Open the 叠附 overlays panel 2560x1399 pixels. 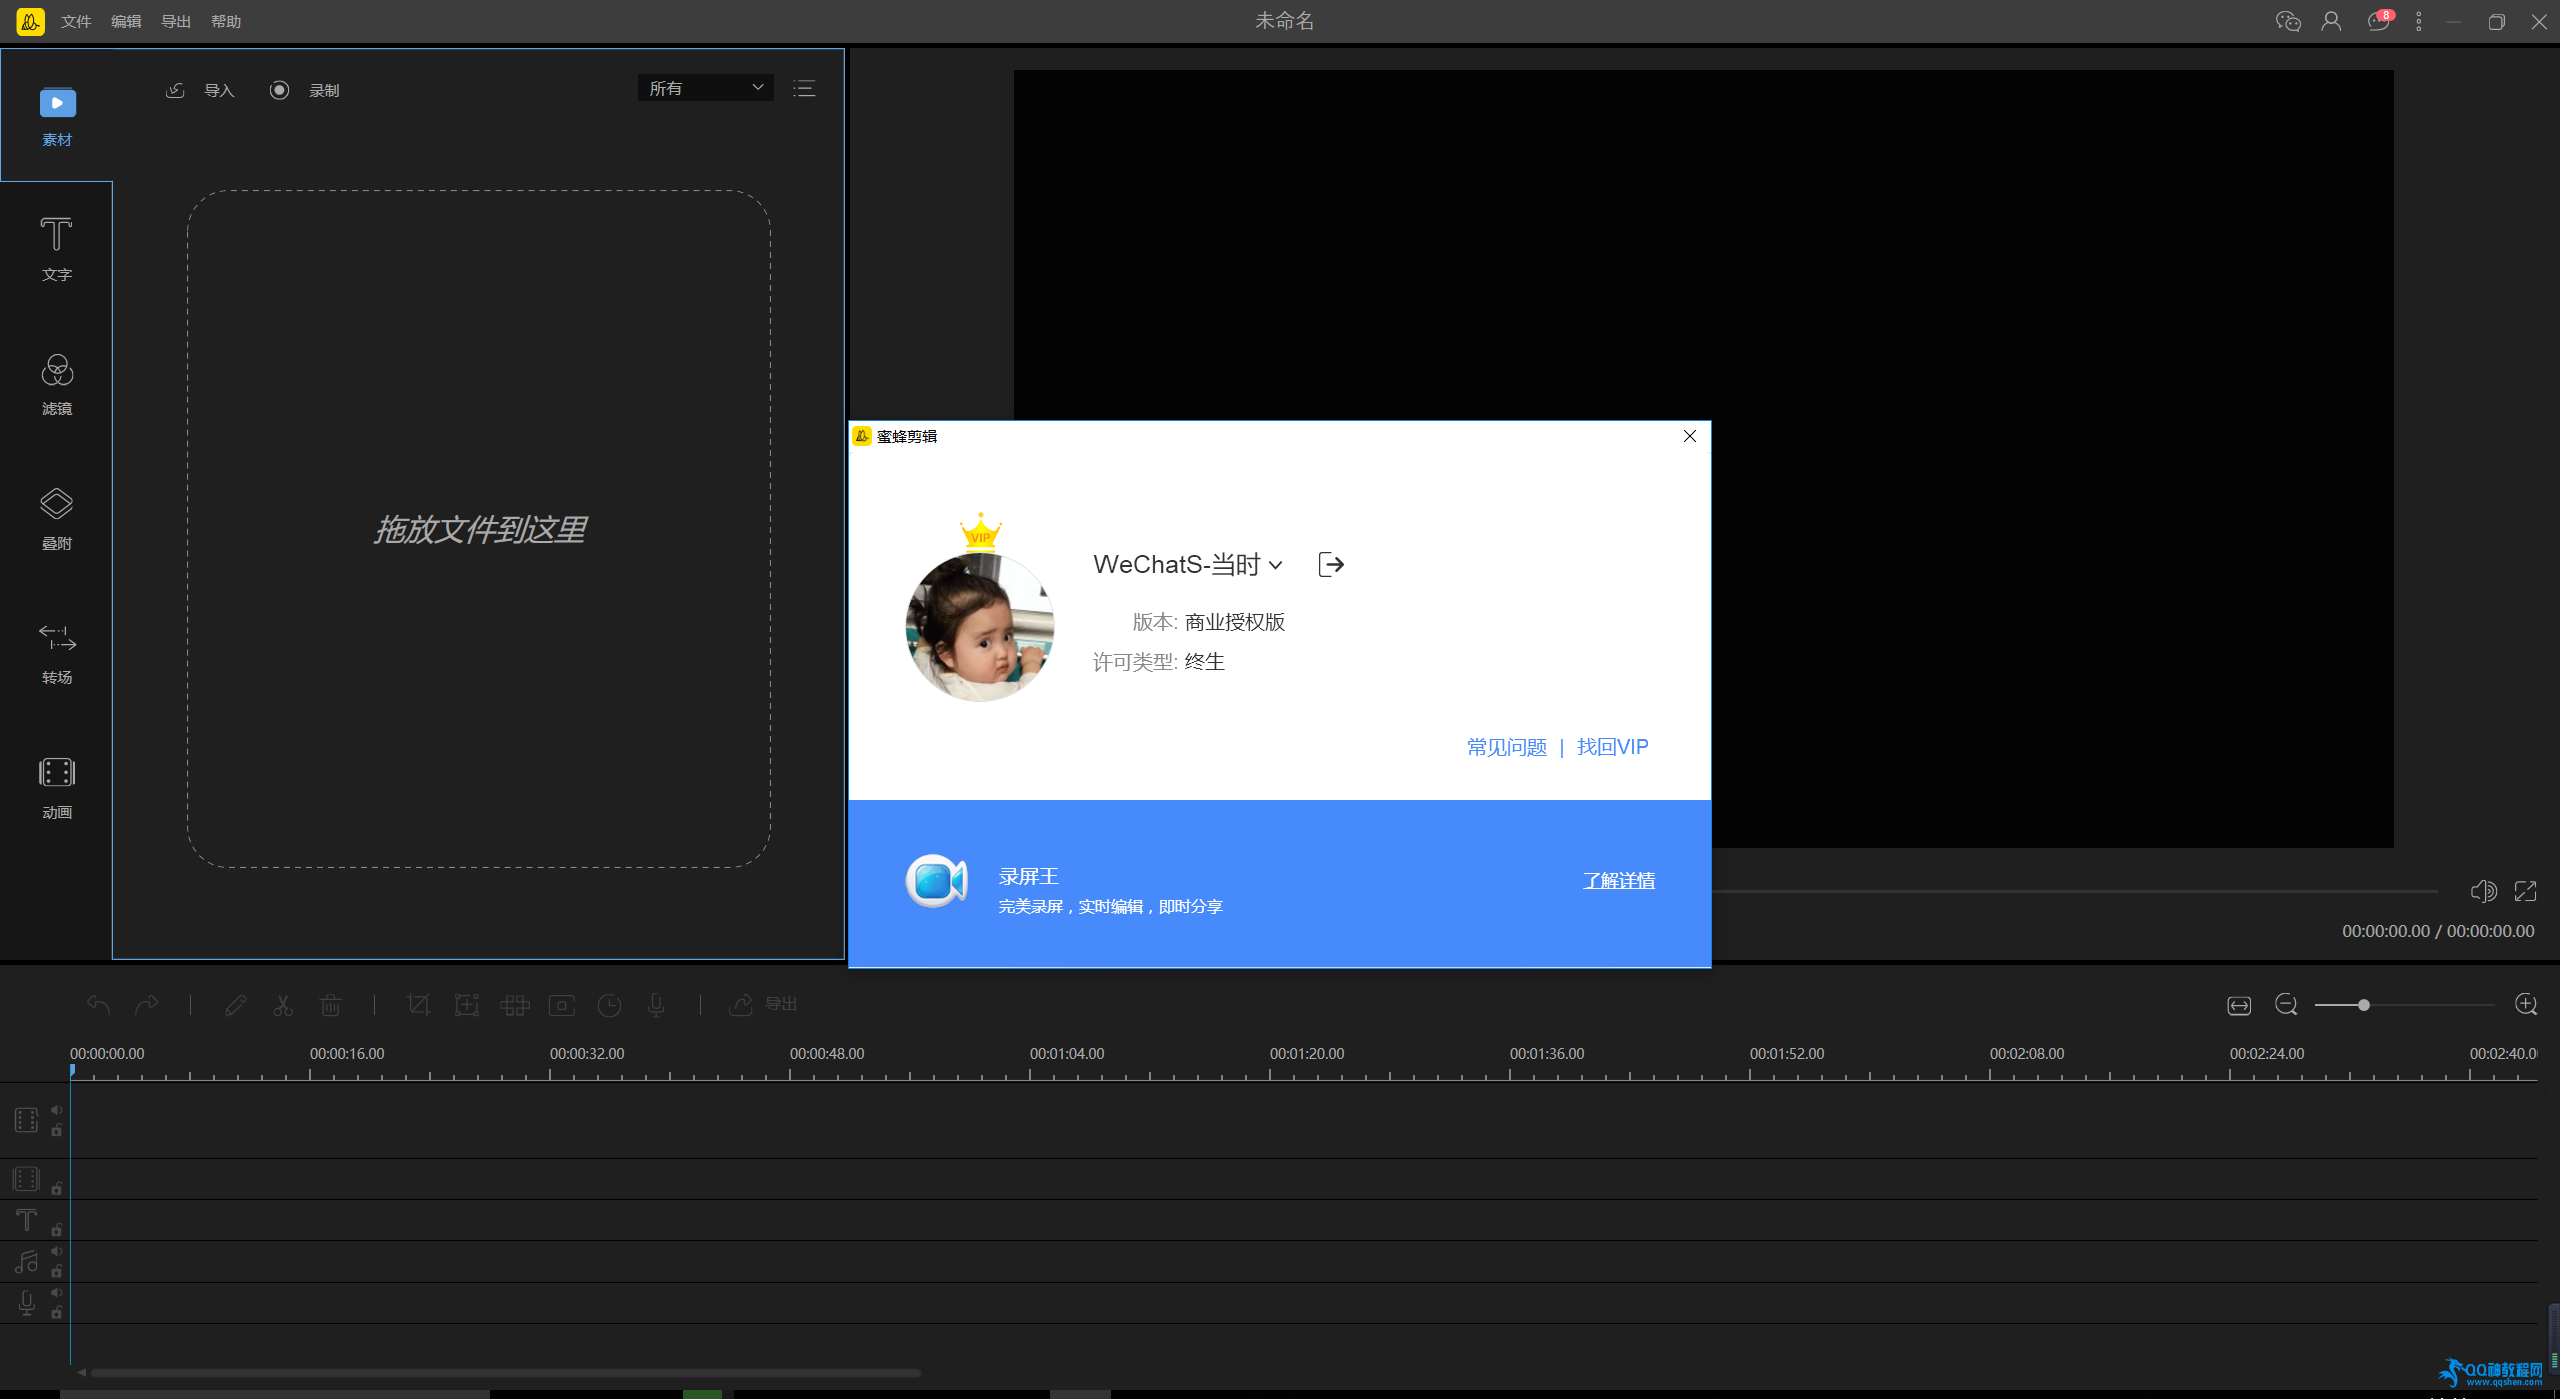(57, 518)
